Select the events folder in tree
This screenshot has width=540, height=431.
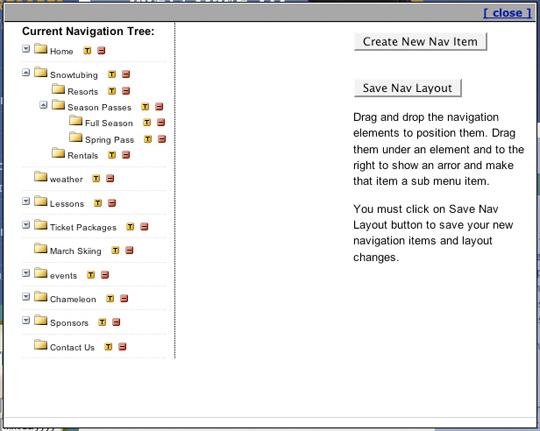click(x=56, y=274)
